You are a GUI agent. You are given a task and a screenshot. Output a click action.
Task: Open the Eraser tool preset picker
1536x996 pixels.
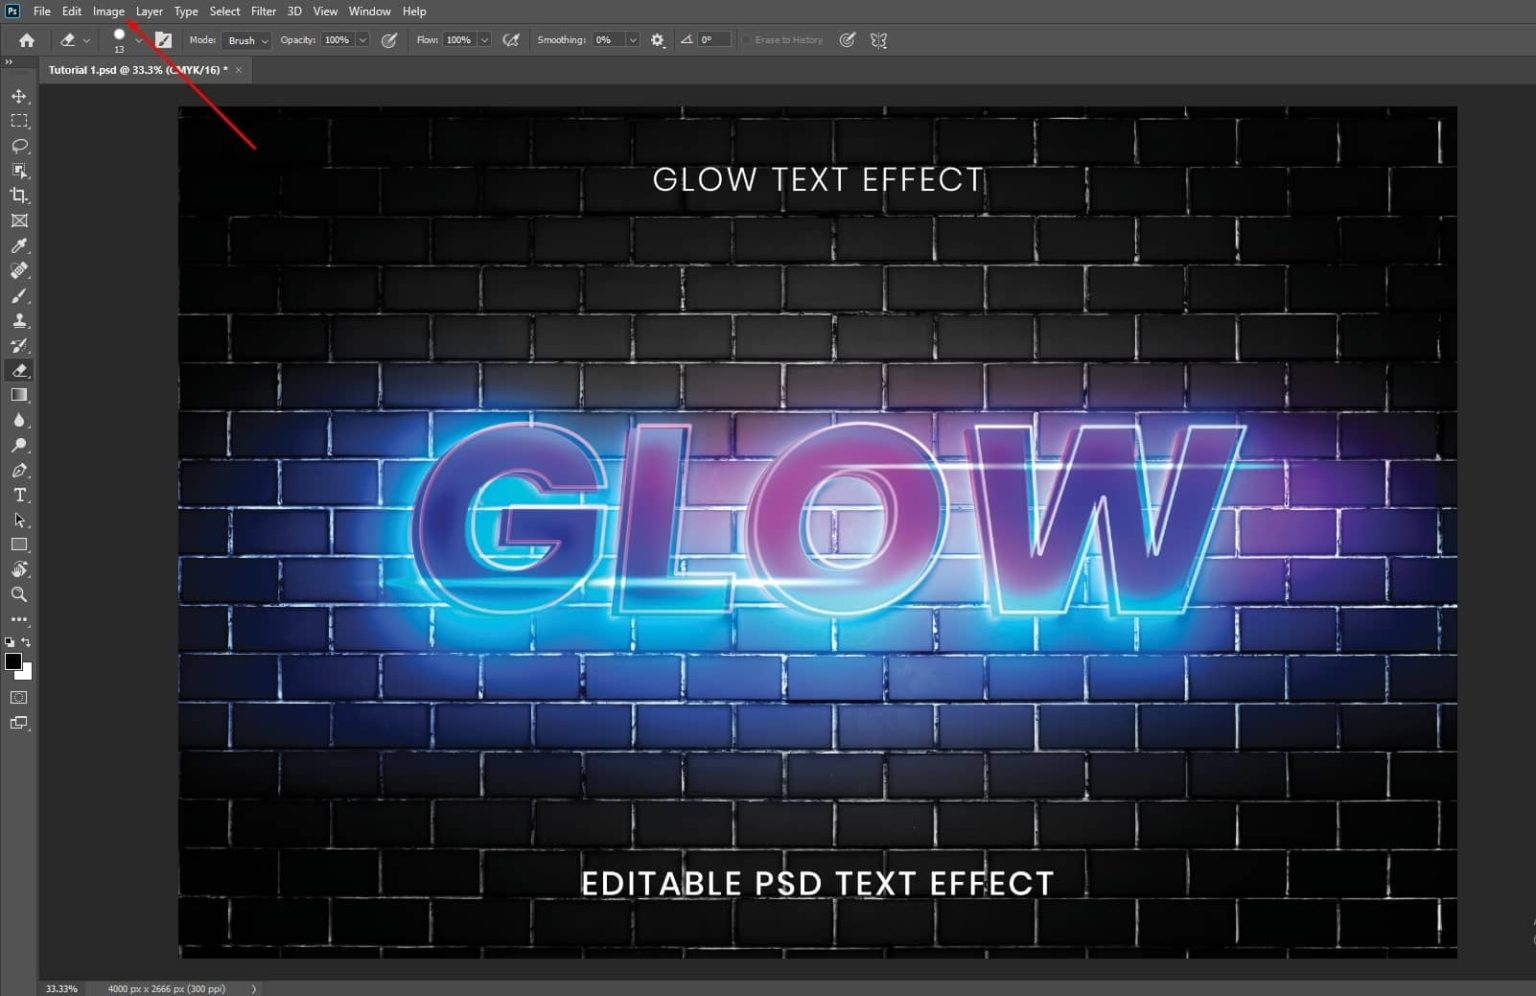[x=74, y=40]
